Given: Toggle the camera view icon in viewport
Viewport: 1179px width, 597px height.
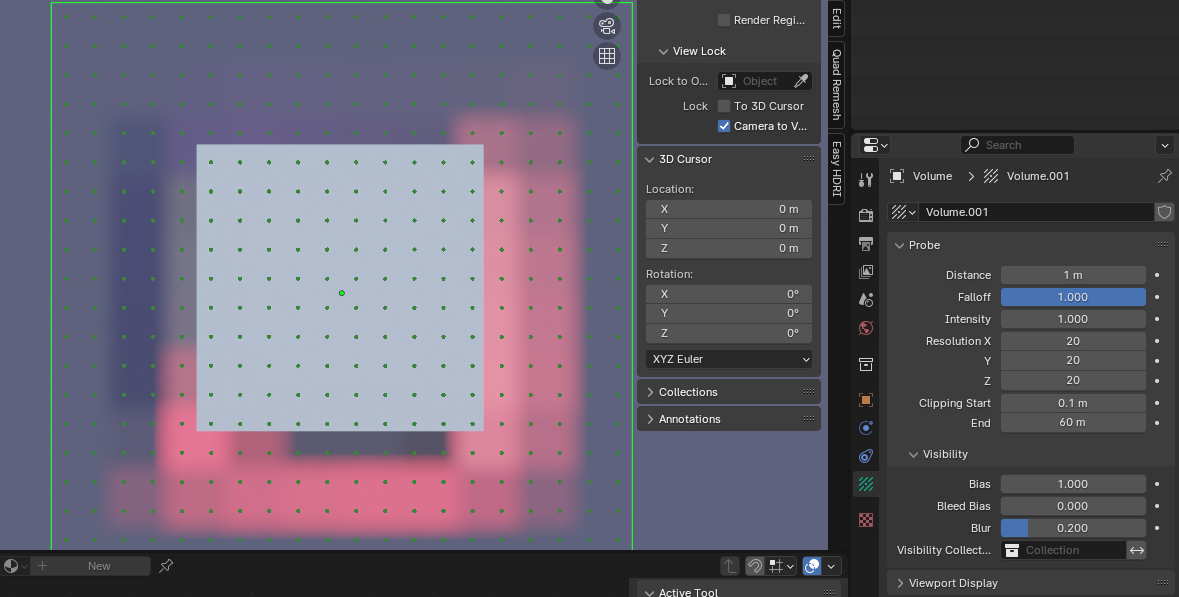Looking at the screenshot, I should tap(607, 26).
